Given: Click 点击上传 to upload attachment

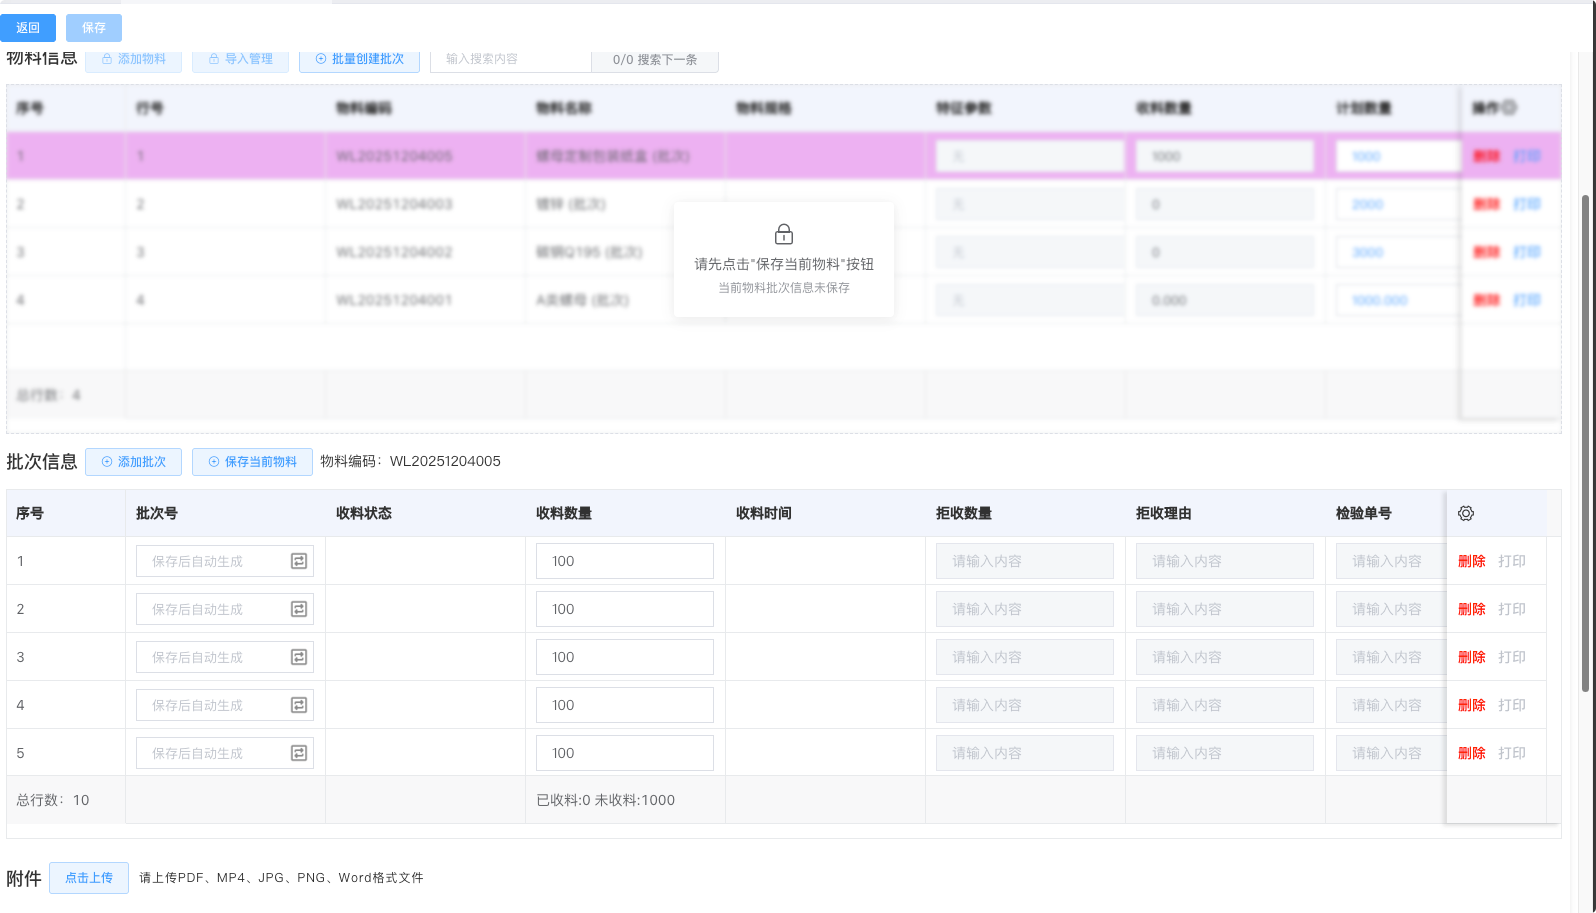Looking at the screenshot, I should coord(89,878).
